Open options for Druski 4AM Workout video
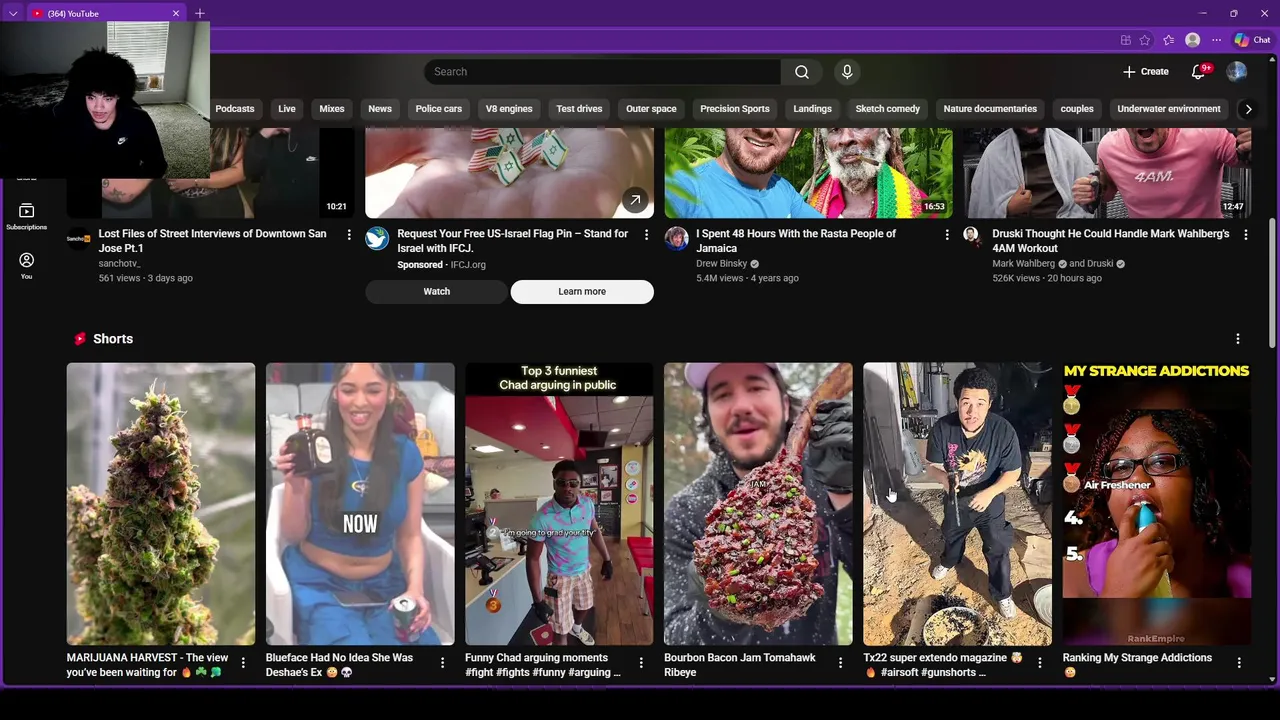1280x720 pixels. (1245, 234)
